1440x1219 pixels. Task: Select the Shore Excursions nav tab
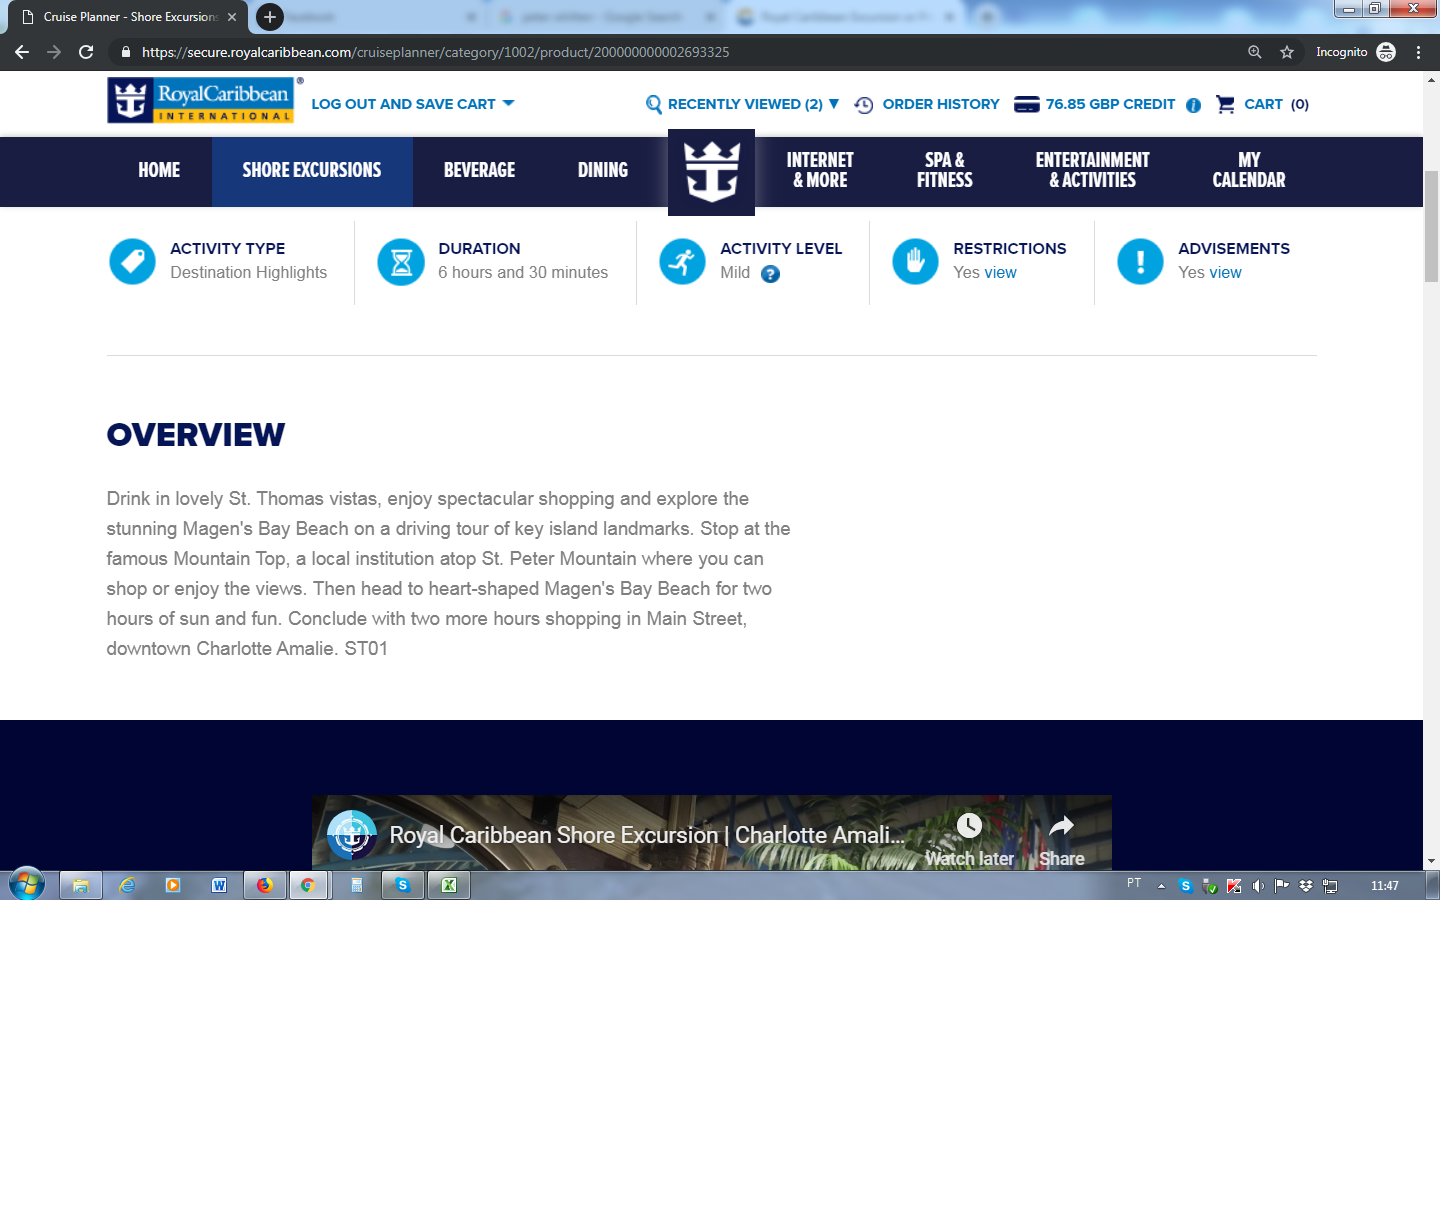click(312, 170)
